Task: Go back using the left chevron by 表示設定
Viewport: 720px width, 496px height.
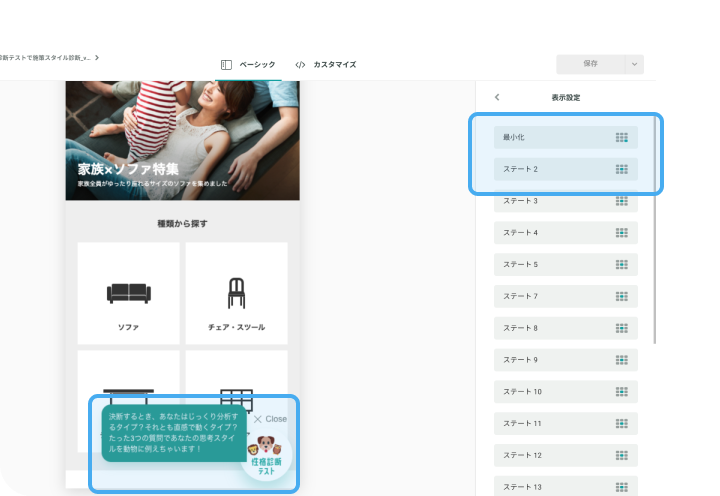Action: tap(497, 97)
